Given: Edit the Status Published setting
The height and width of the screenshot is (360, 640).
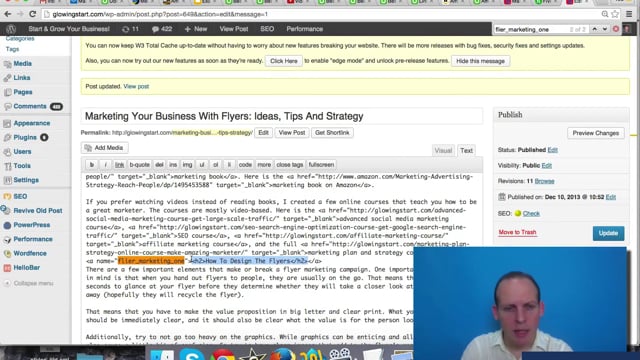Looking at the screenshot, I should (x=553, y=150).
